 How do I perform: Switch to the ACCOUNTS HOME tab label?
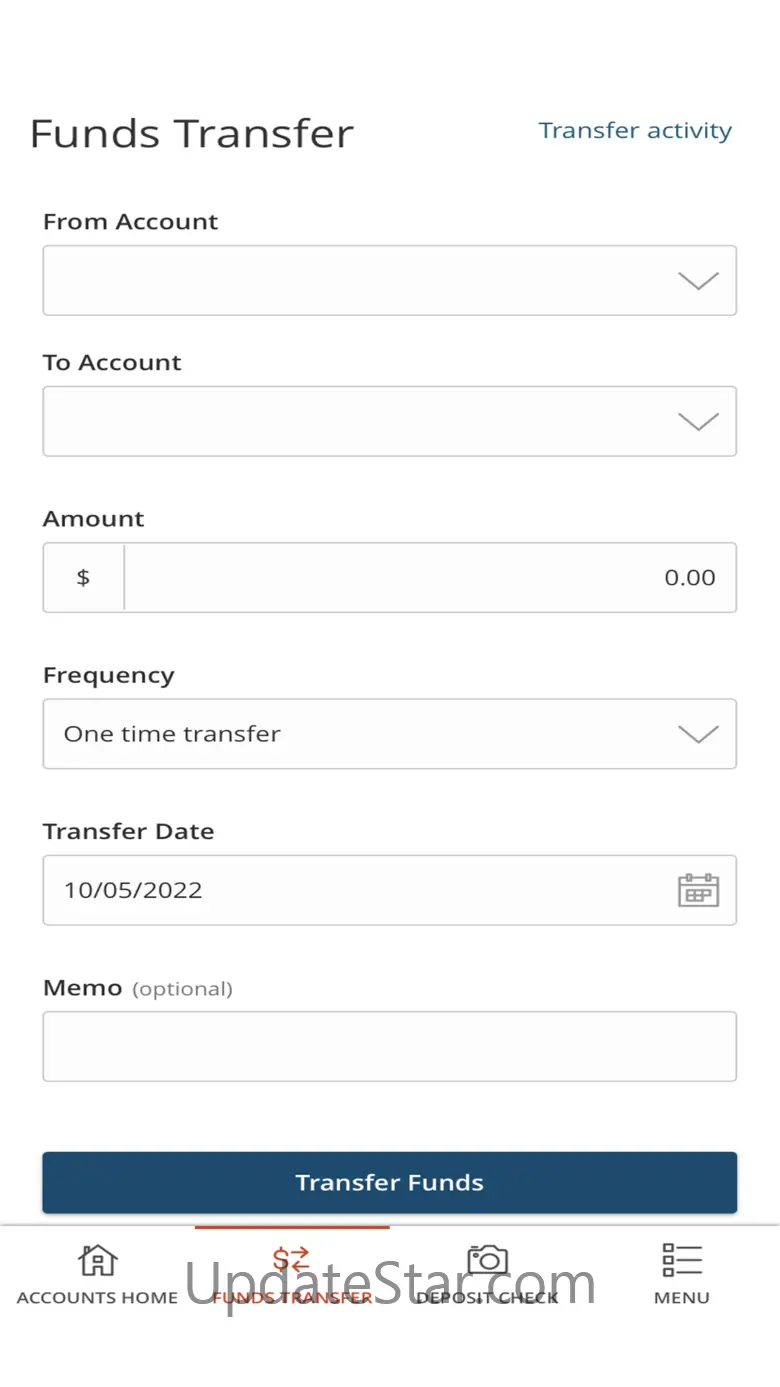click(x=97, y=1298)
